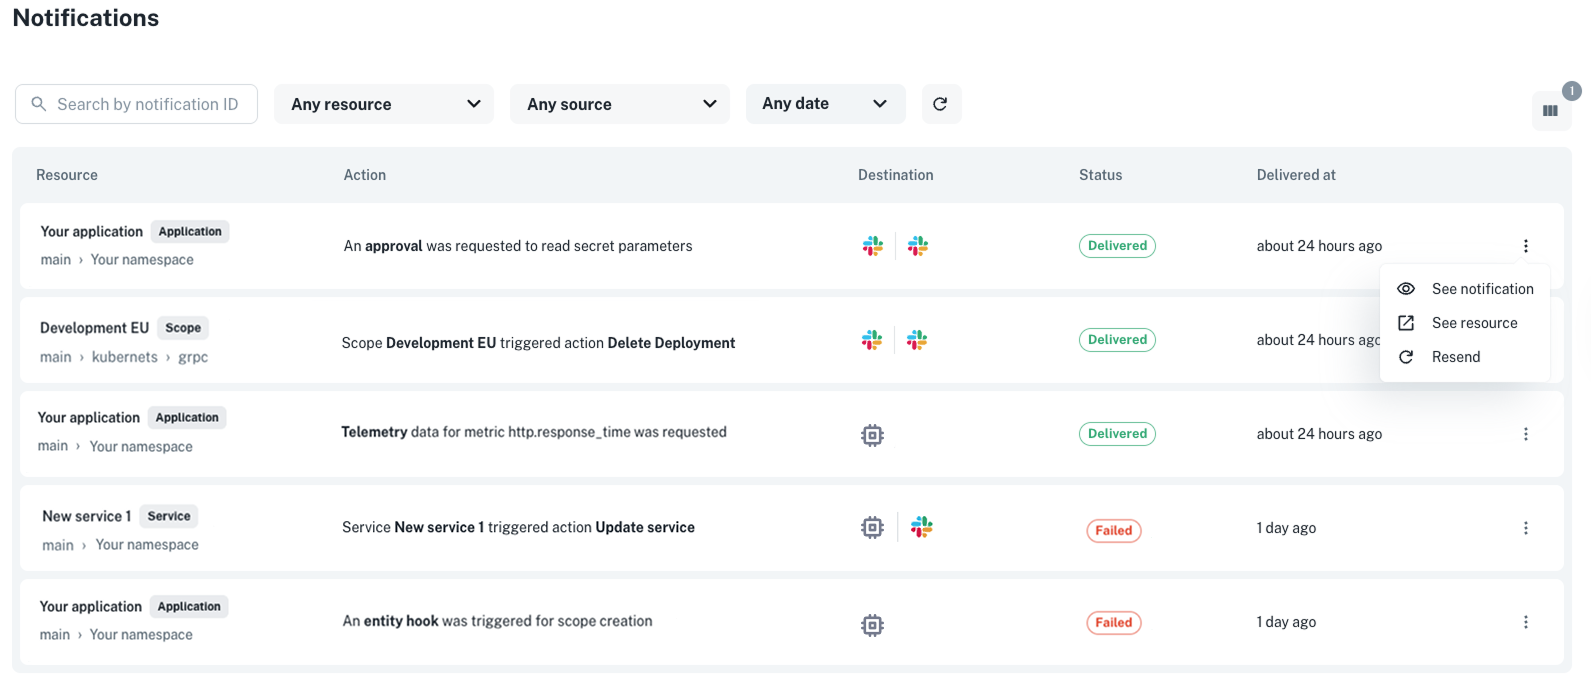Select Resend from the context menu
1591x685 pixels.
(1455, 357)
